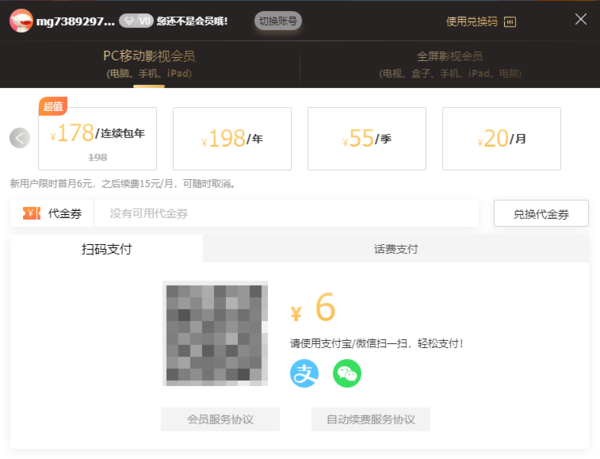Choose the 20 yuan monthly plan
This screenshot has height=459, width=600.
coord(502,139)
